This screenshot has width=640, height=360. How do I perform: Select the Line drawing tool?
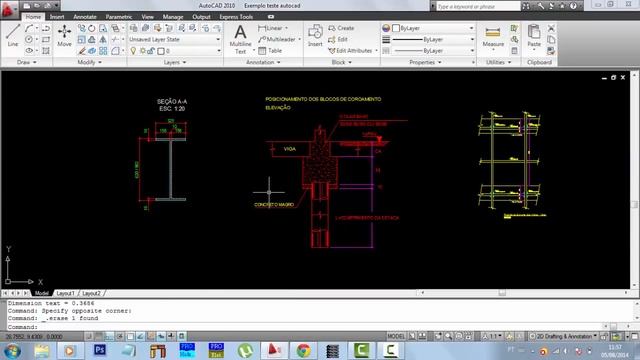(13, 35)
